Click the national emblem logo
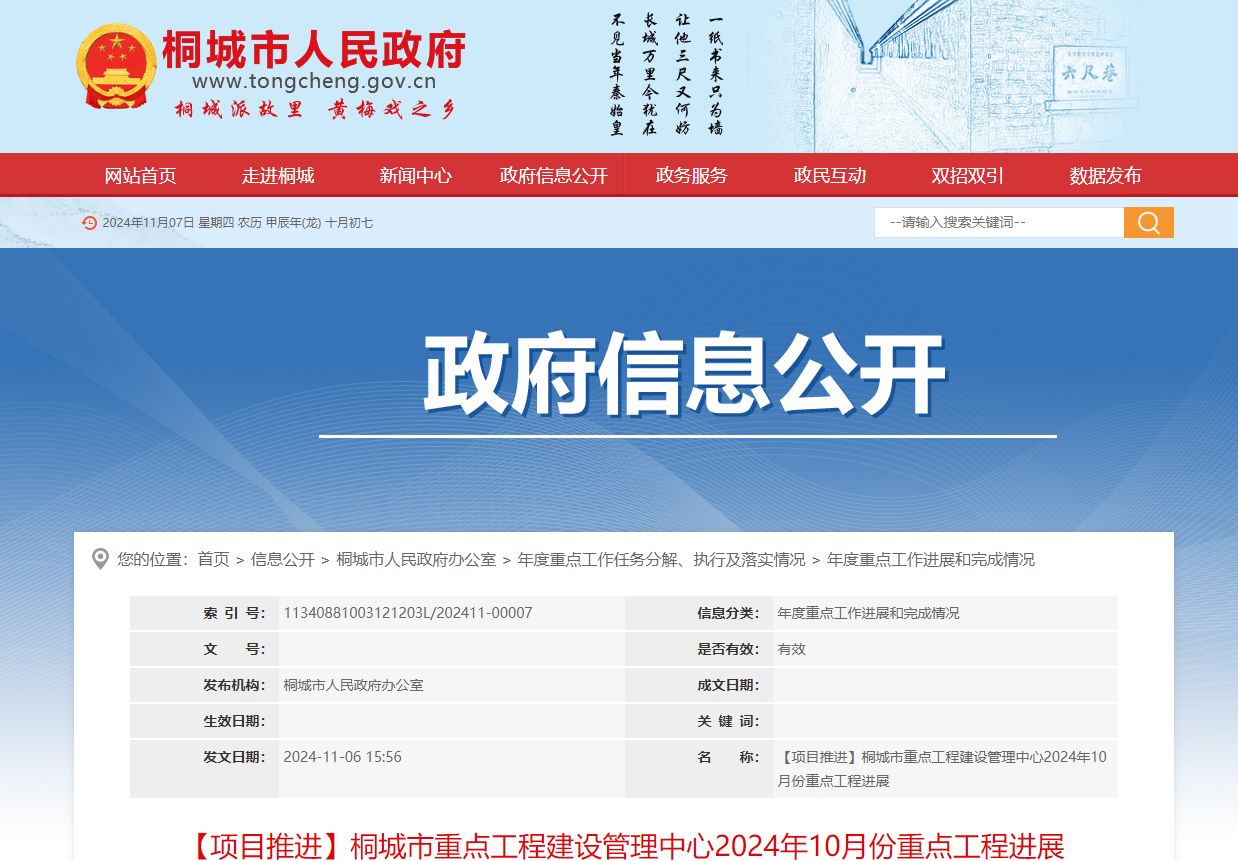1238x861 pixels. tap(116, 67)
